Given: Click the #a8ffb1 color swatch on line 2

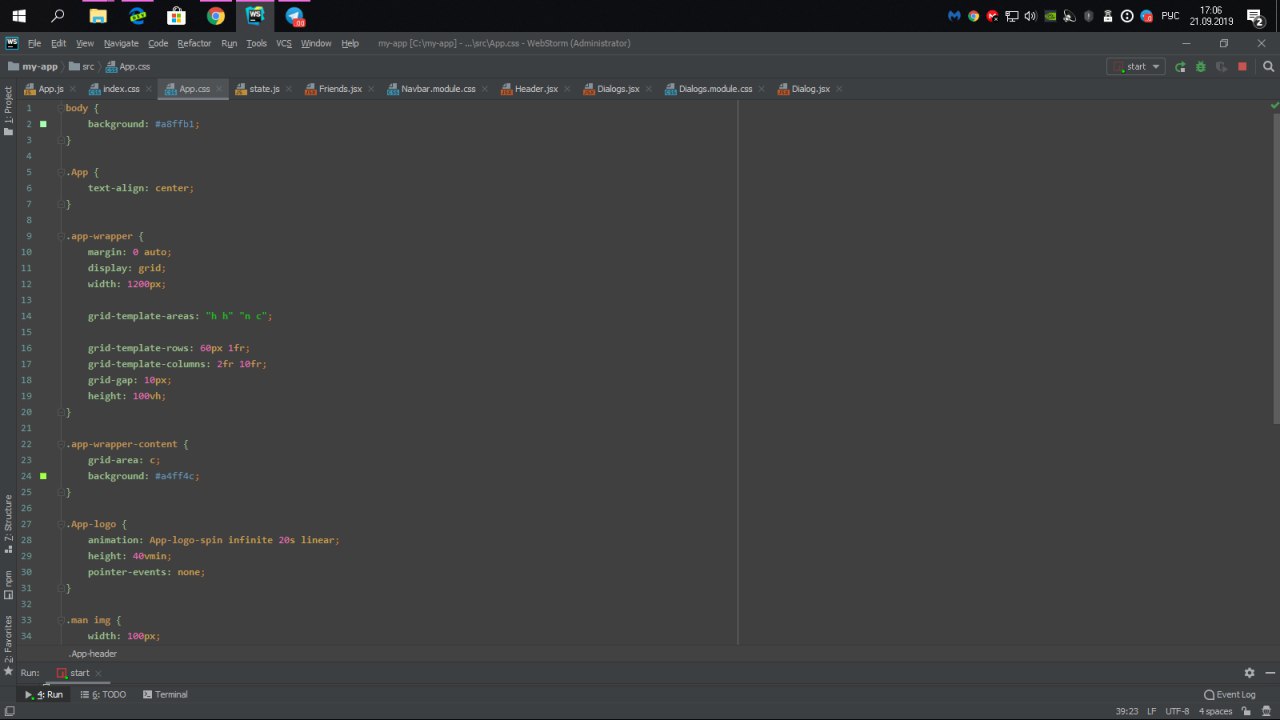Looking at the screenshot, I should [x=43, y=124].
